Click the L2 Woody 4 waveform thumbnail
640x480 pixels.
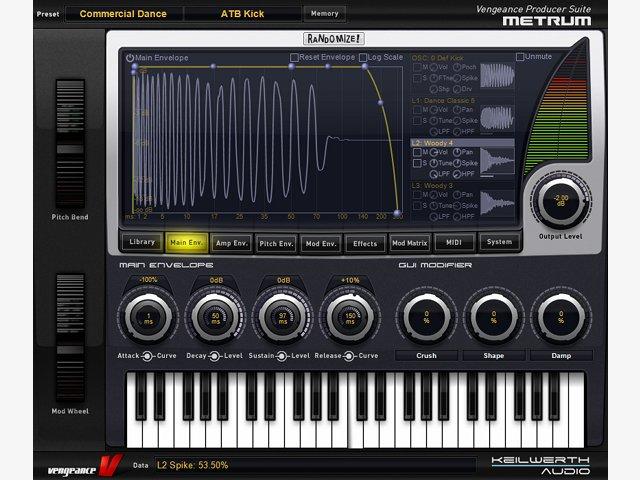tap(497, 163)
